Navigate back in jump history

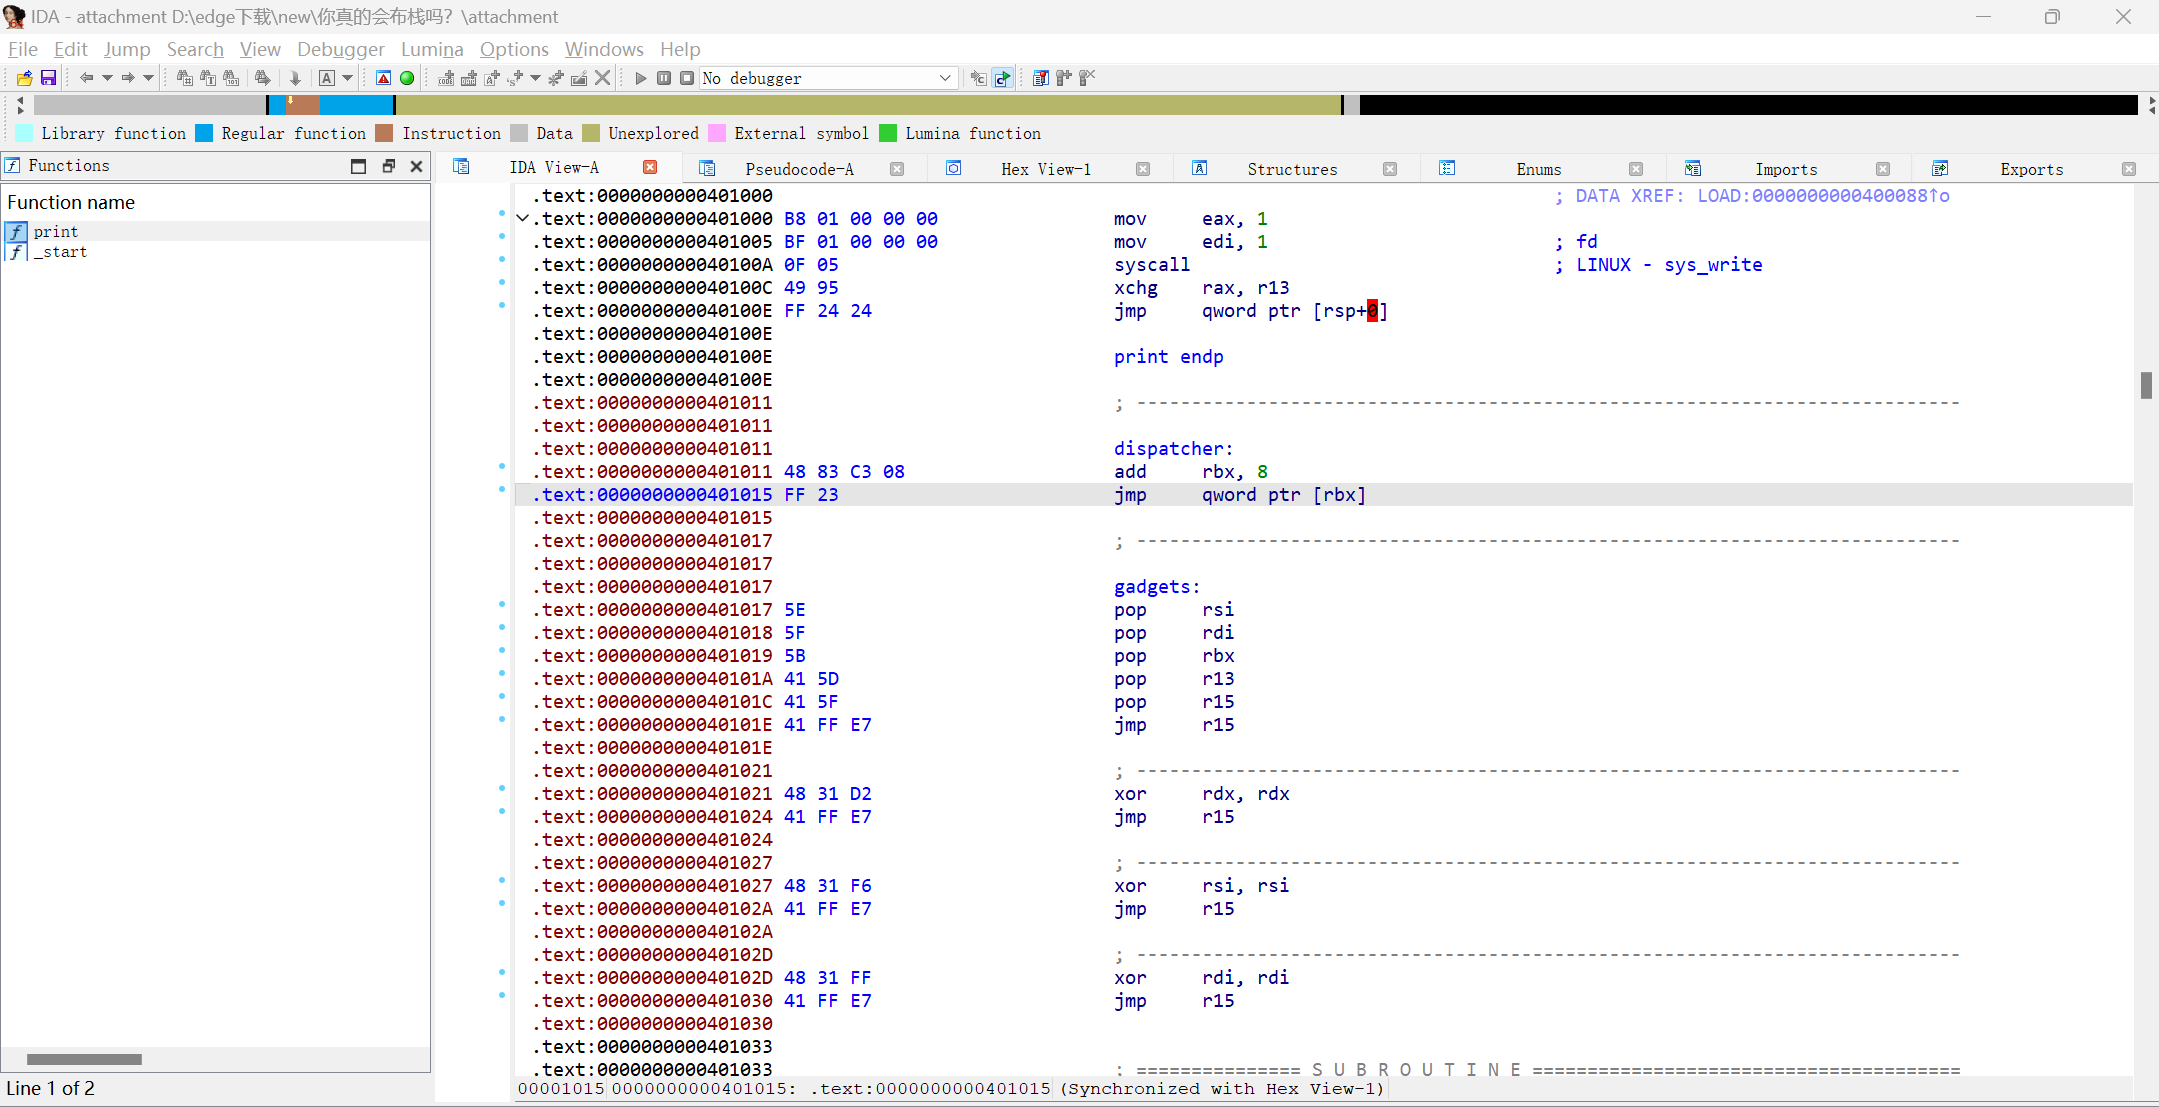(88, 78)
